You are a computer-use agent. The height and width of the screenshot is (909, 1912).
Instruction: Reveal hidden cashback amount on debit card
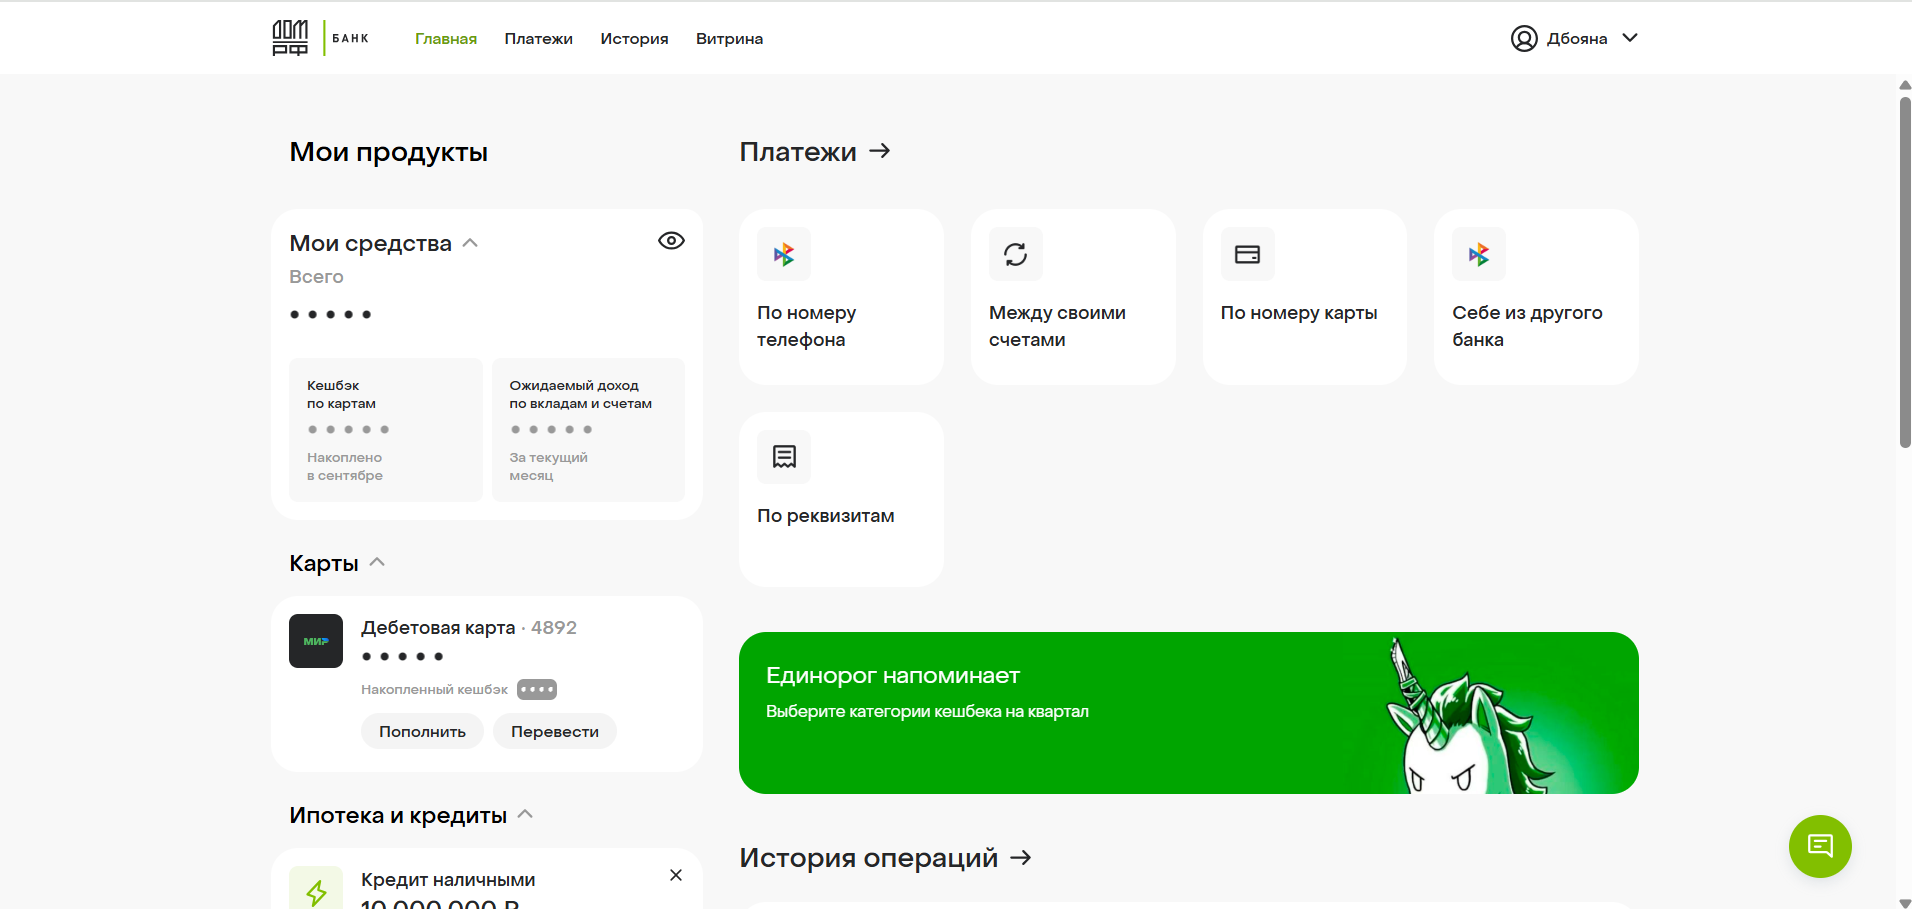point(537,689)
